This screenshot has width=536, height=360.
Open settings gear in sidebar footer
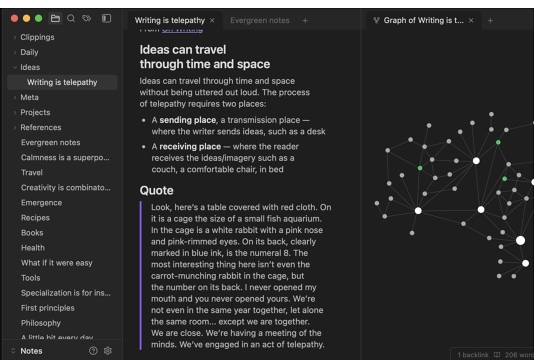108,350
